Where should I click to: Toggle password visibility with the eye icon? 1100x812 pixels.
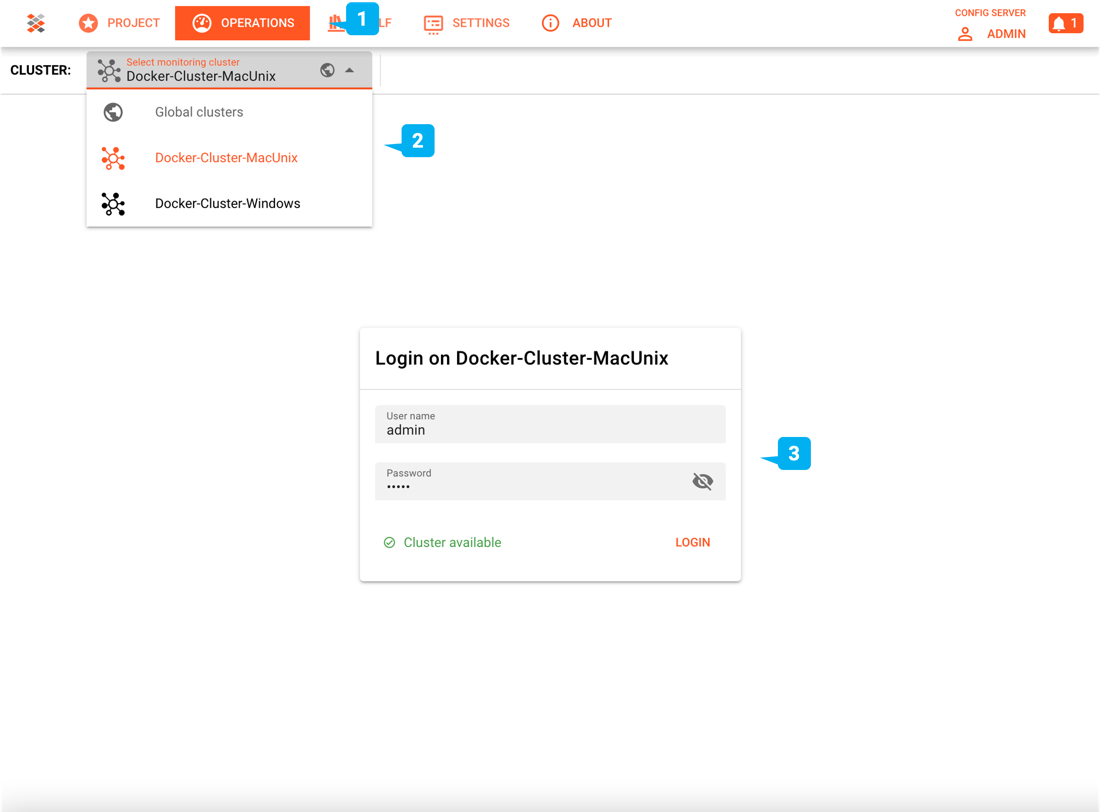pos(703,481)
